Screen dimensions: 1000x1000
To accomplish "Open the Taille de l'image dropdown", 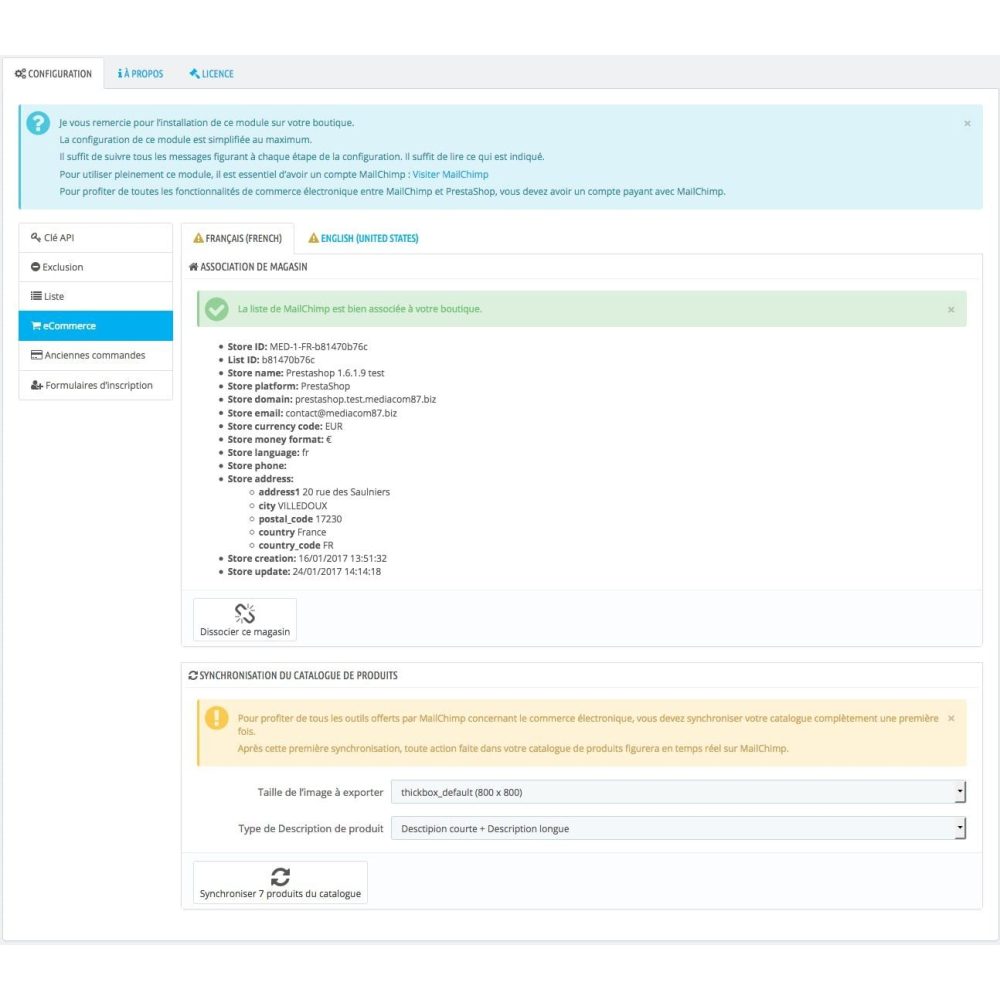I will 677,792.
